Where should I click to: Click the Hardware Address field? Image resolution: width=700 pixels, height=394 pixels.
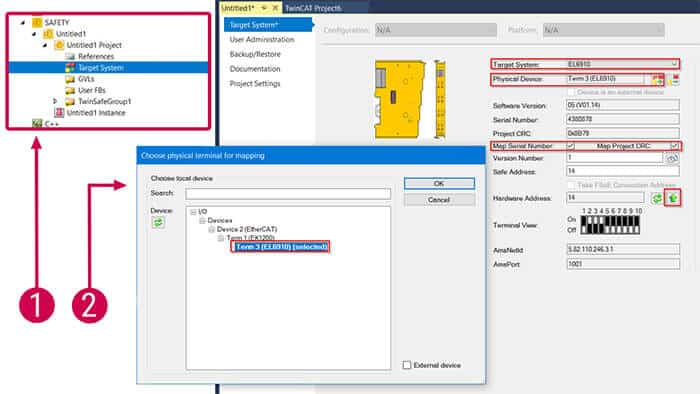pyautogui.click(x=605, y=198)
